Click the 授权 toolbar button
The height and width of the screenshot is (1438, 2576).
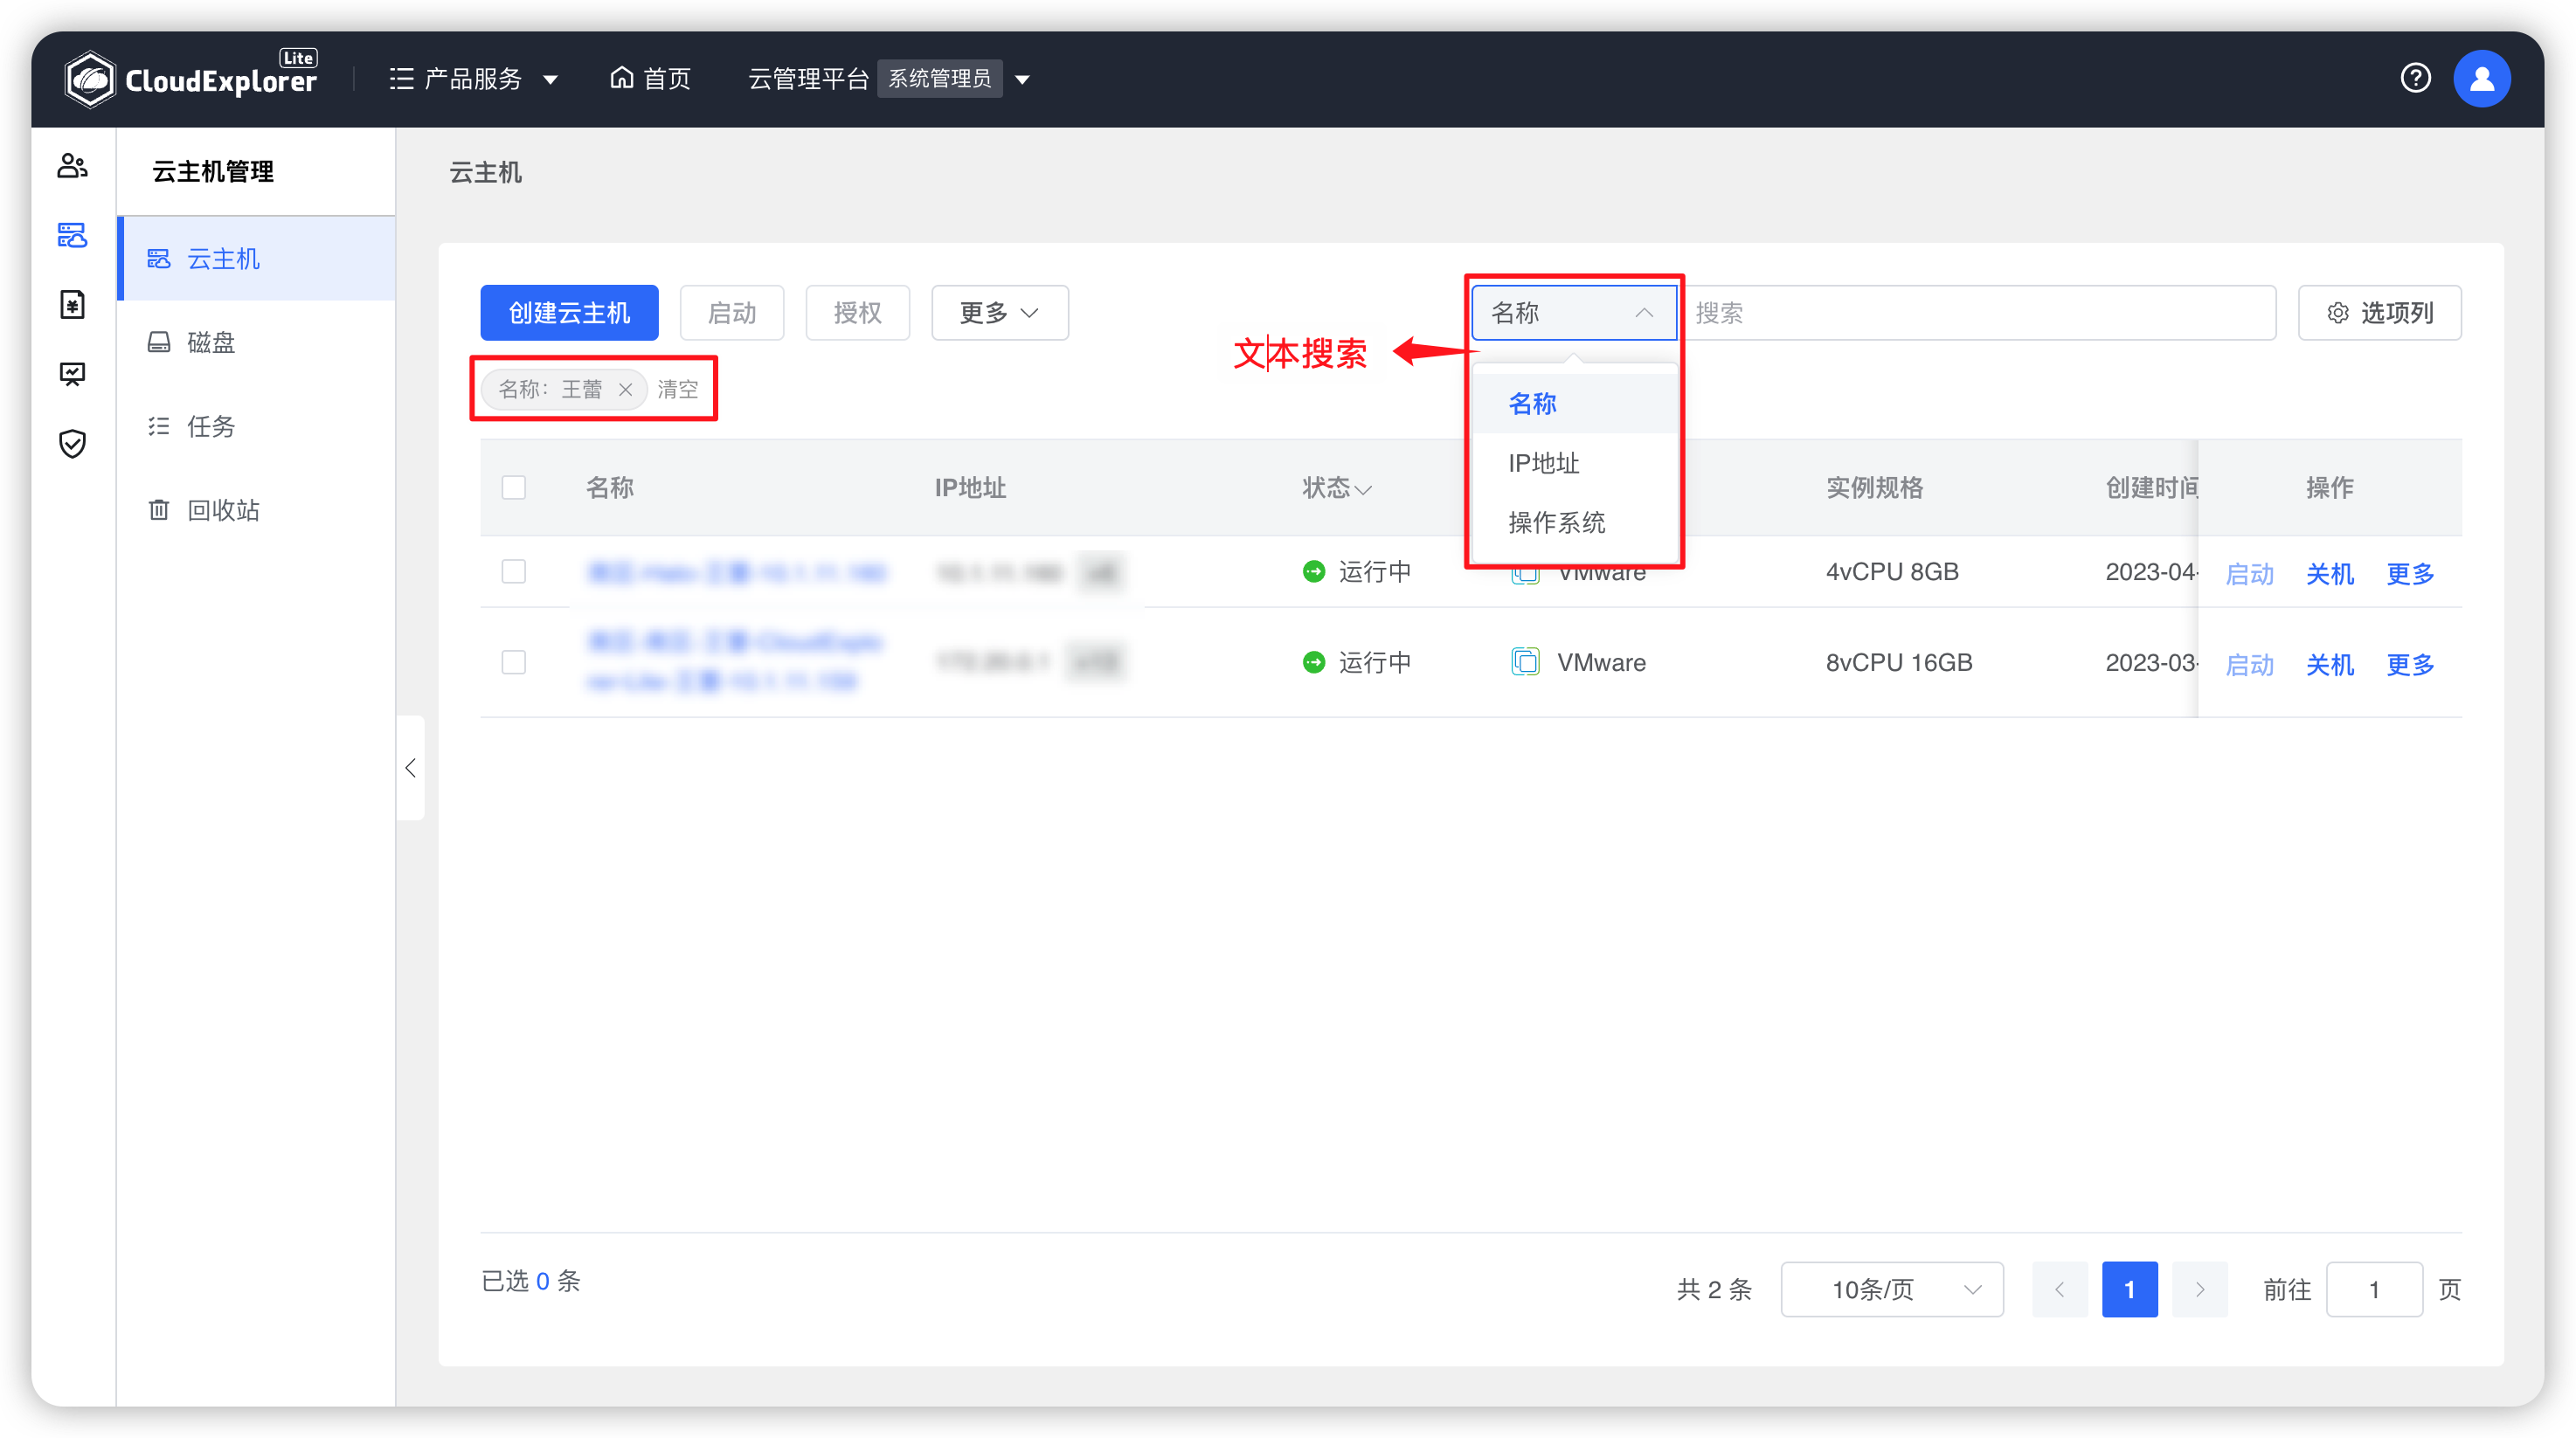click(x=858, y=313)
